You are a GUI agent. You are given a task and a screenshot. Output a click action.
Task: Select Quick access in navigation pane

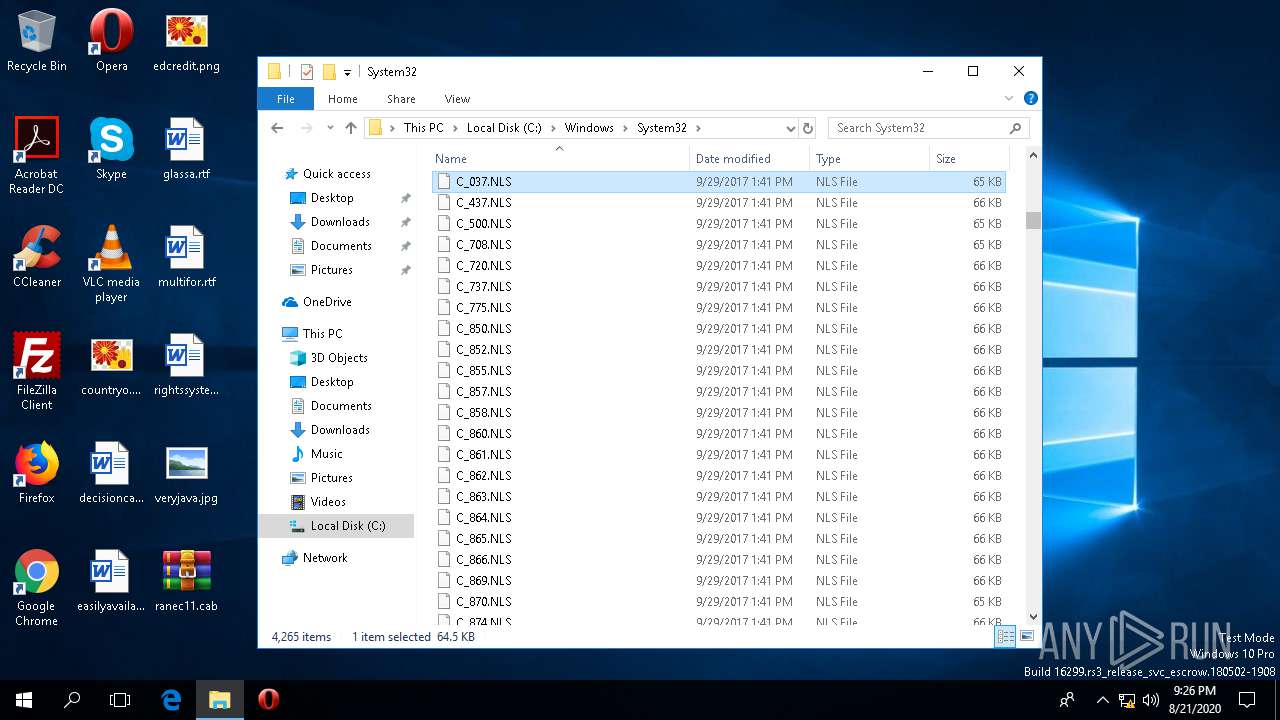(337, 174)
